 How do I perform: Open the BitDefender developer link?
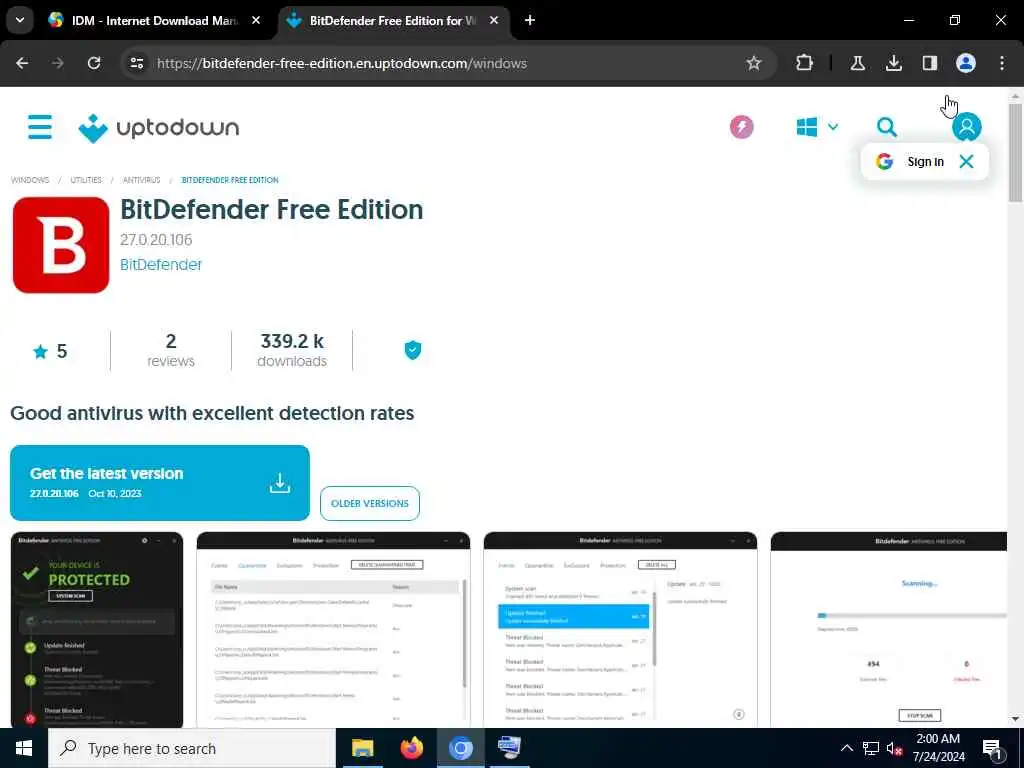pyautogui.click(x=161, y=264)
